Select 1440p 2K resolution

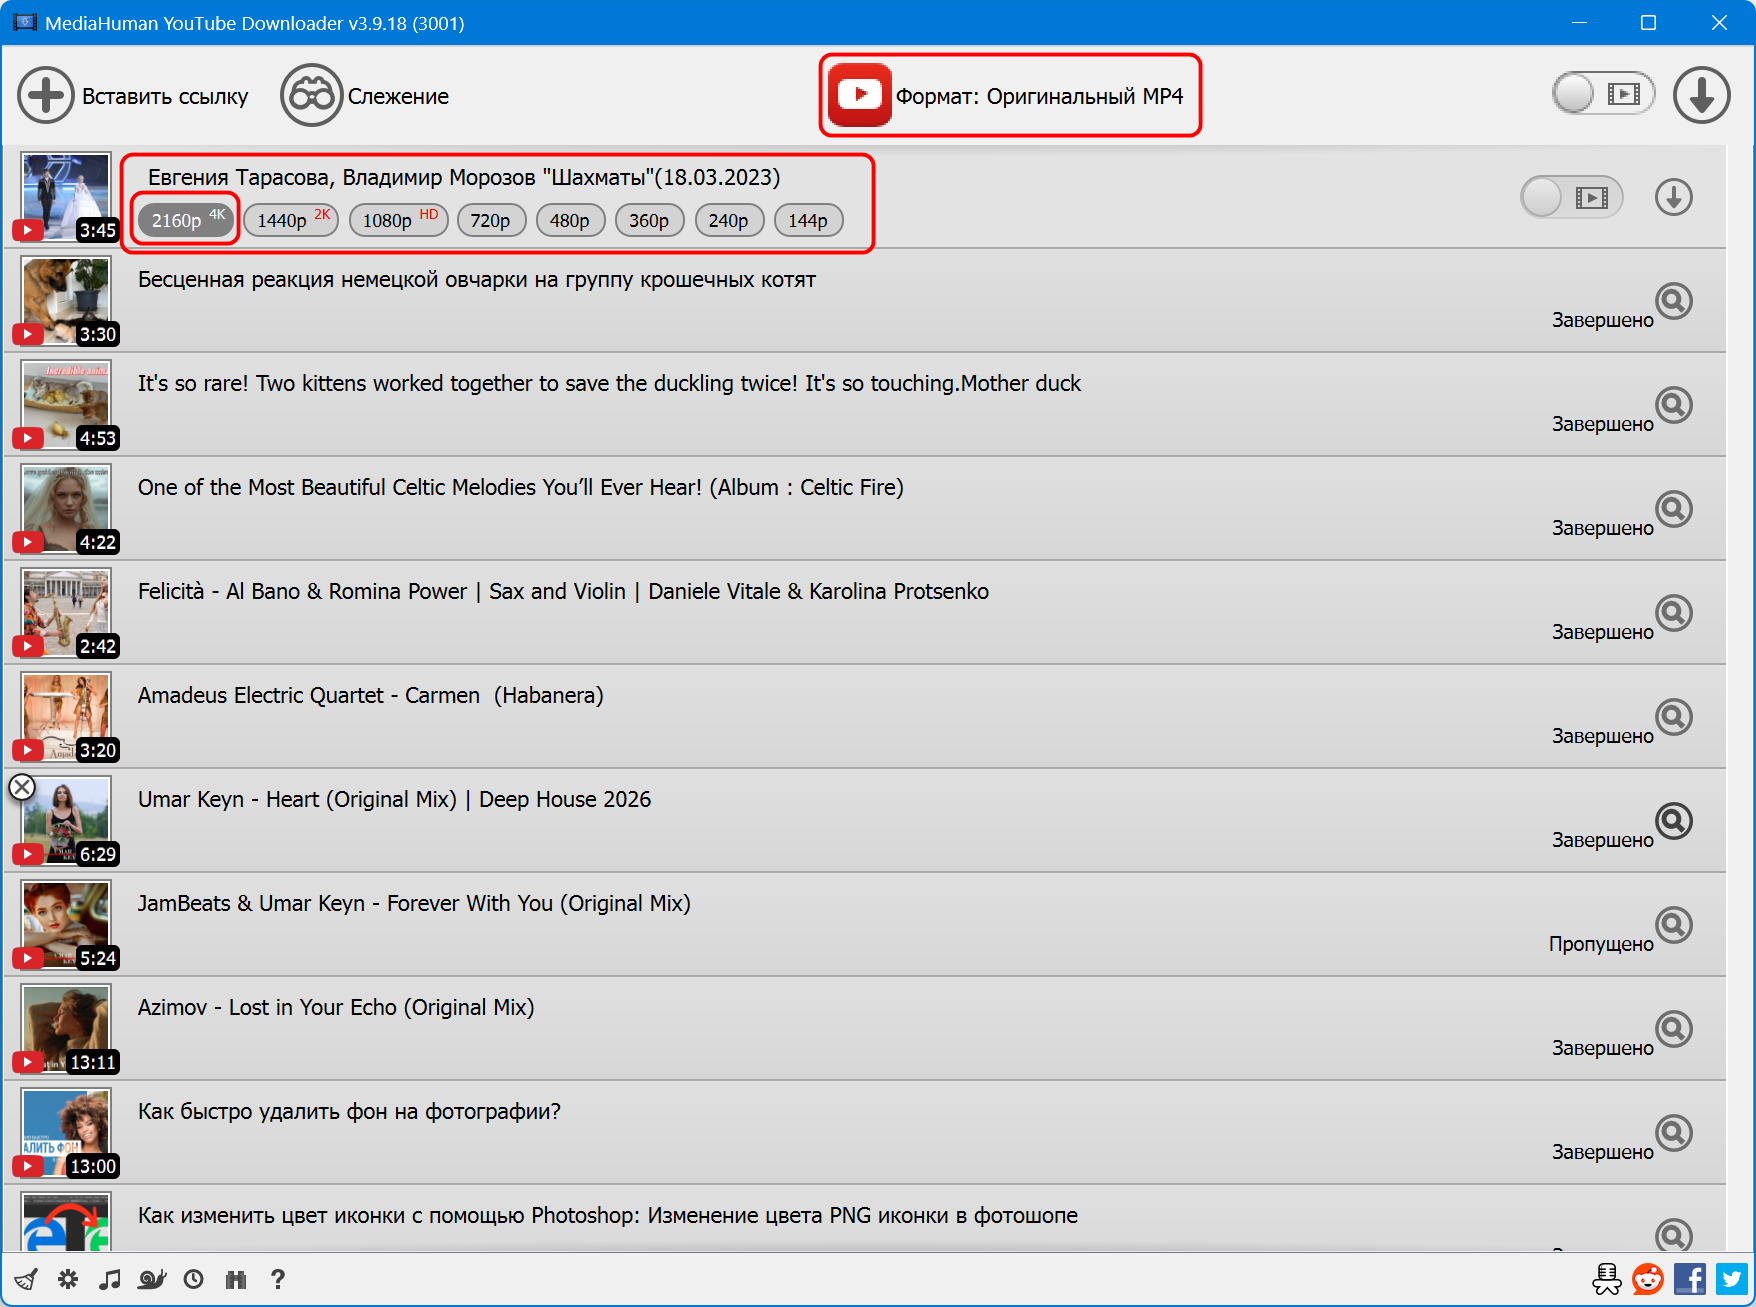pos(291,220)
